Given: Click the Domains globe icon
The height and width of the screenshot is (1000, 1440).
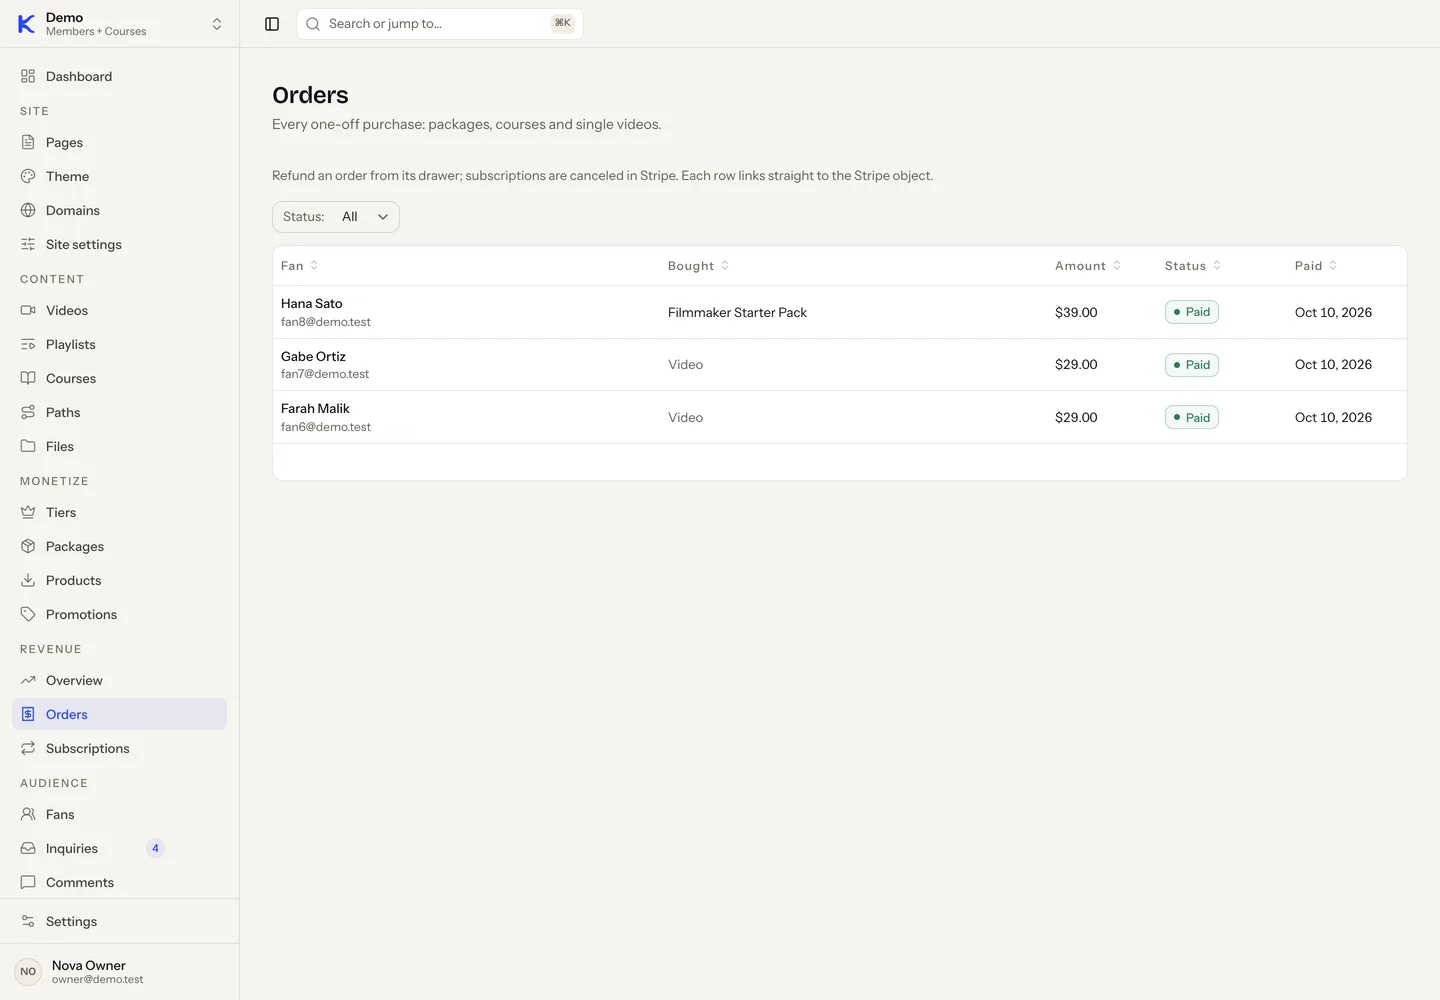Looking at the screenshot, I should [x=28, y=210].
